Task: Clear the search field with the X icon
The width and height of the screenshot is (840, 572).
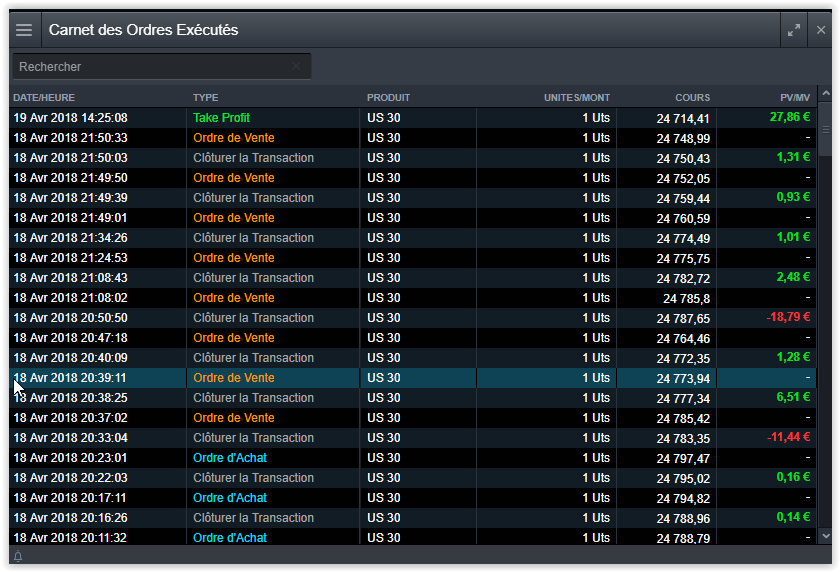Action: pos(296,66)
